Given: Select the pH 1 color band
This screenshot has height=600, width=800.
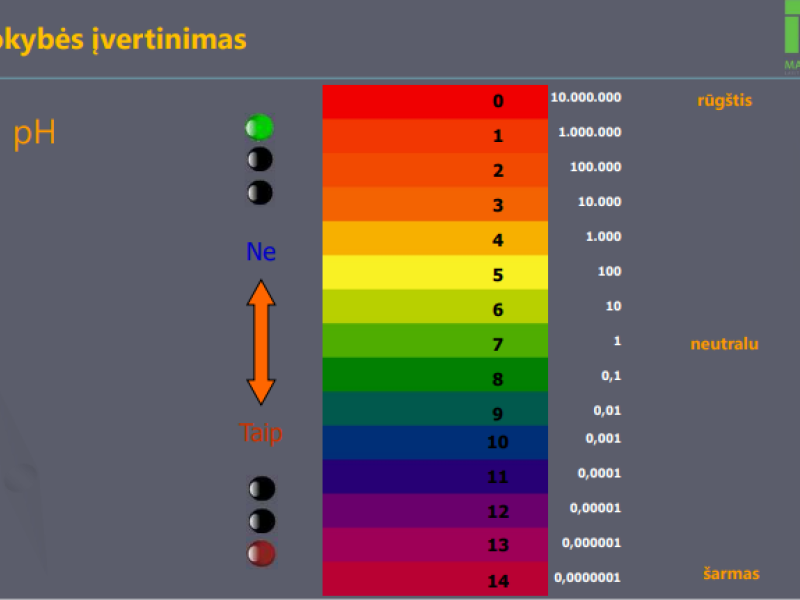Looking at the screenshot, I should coord(435,136).
